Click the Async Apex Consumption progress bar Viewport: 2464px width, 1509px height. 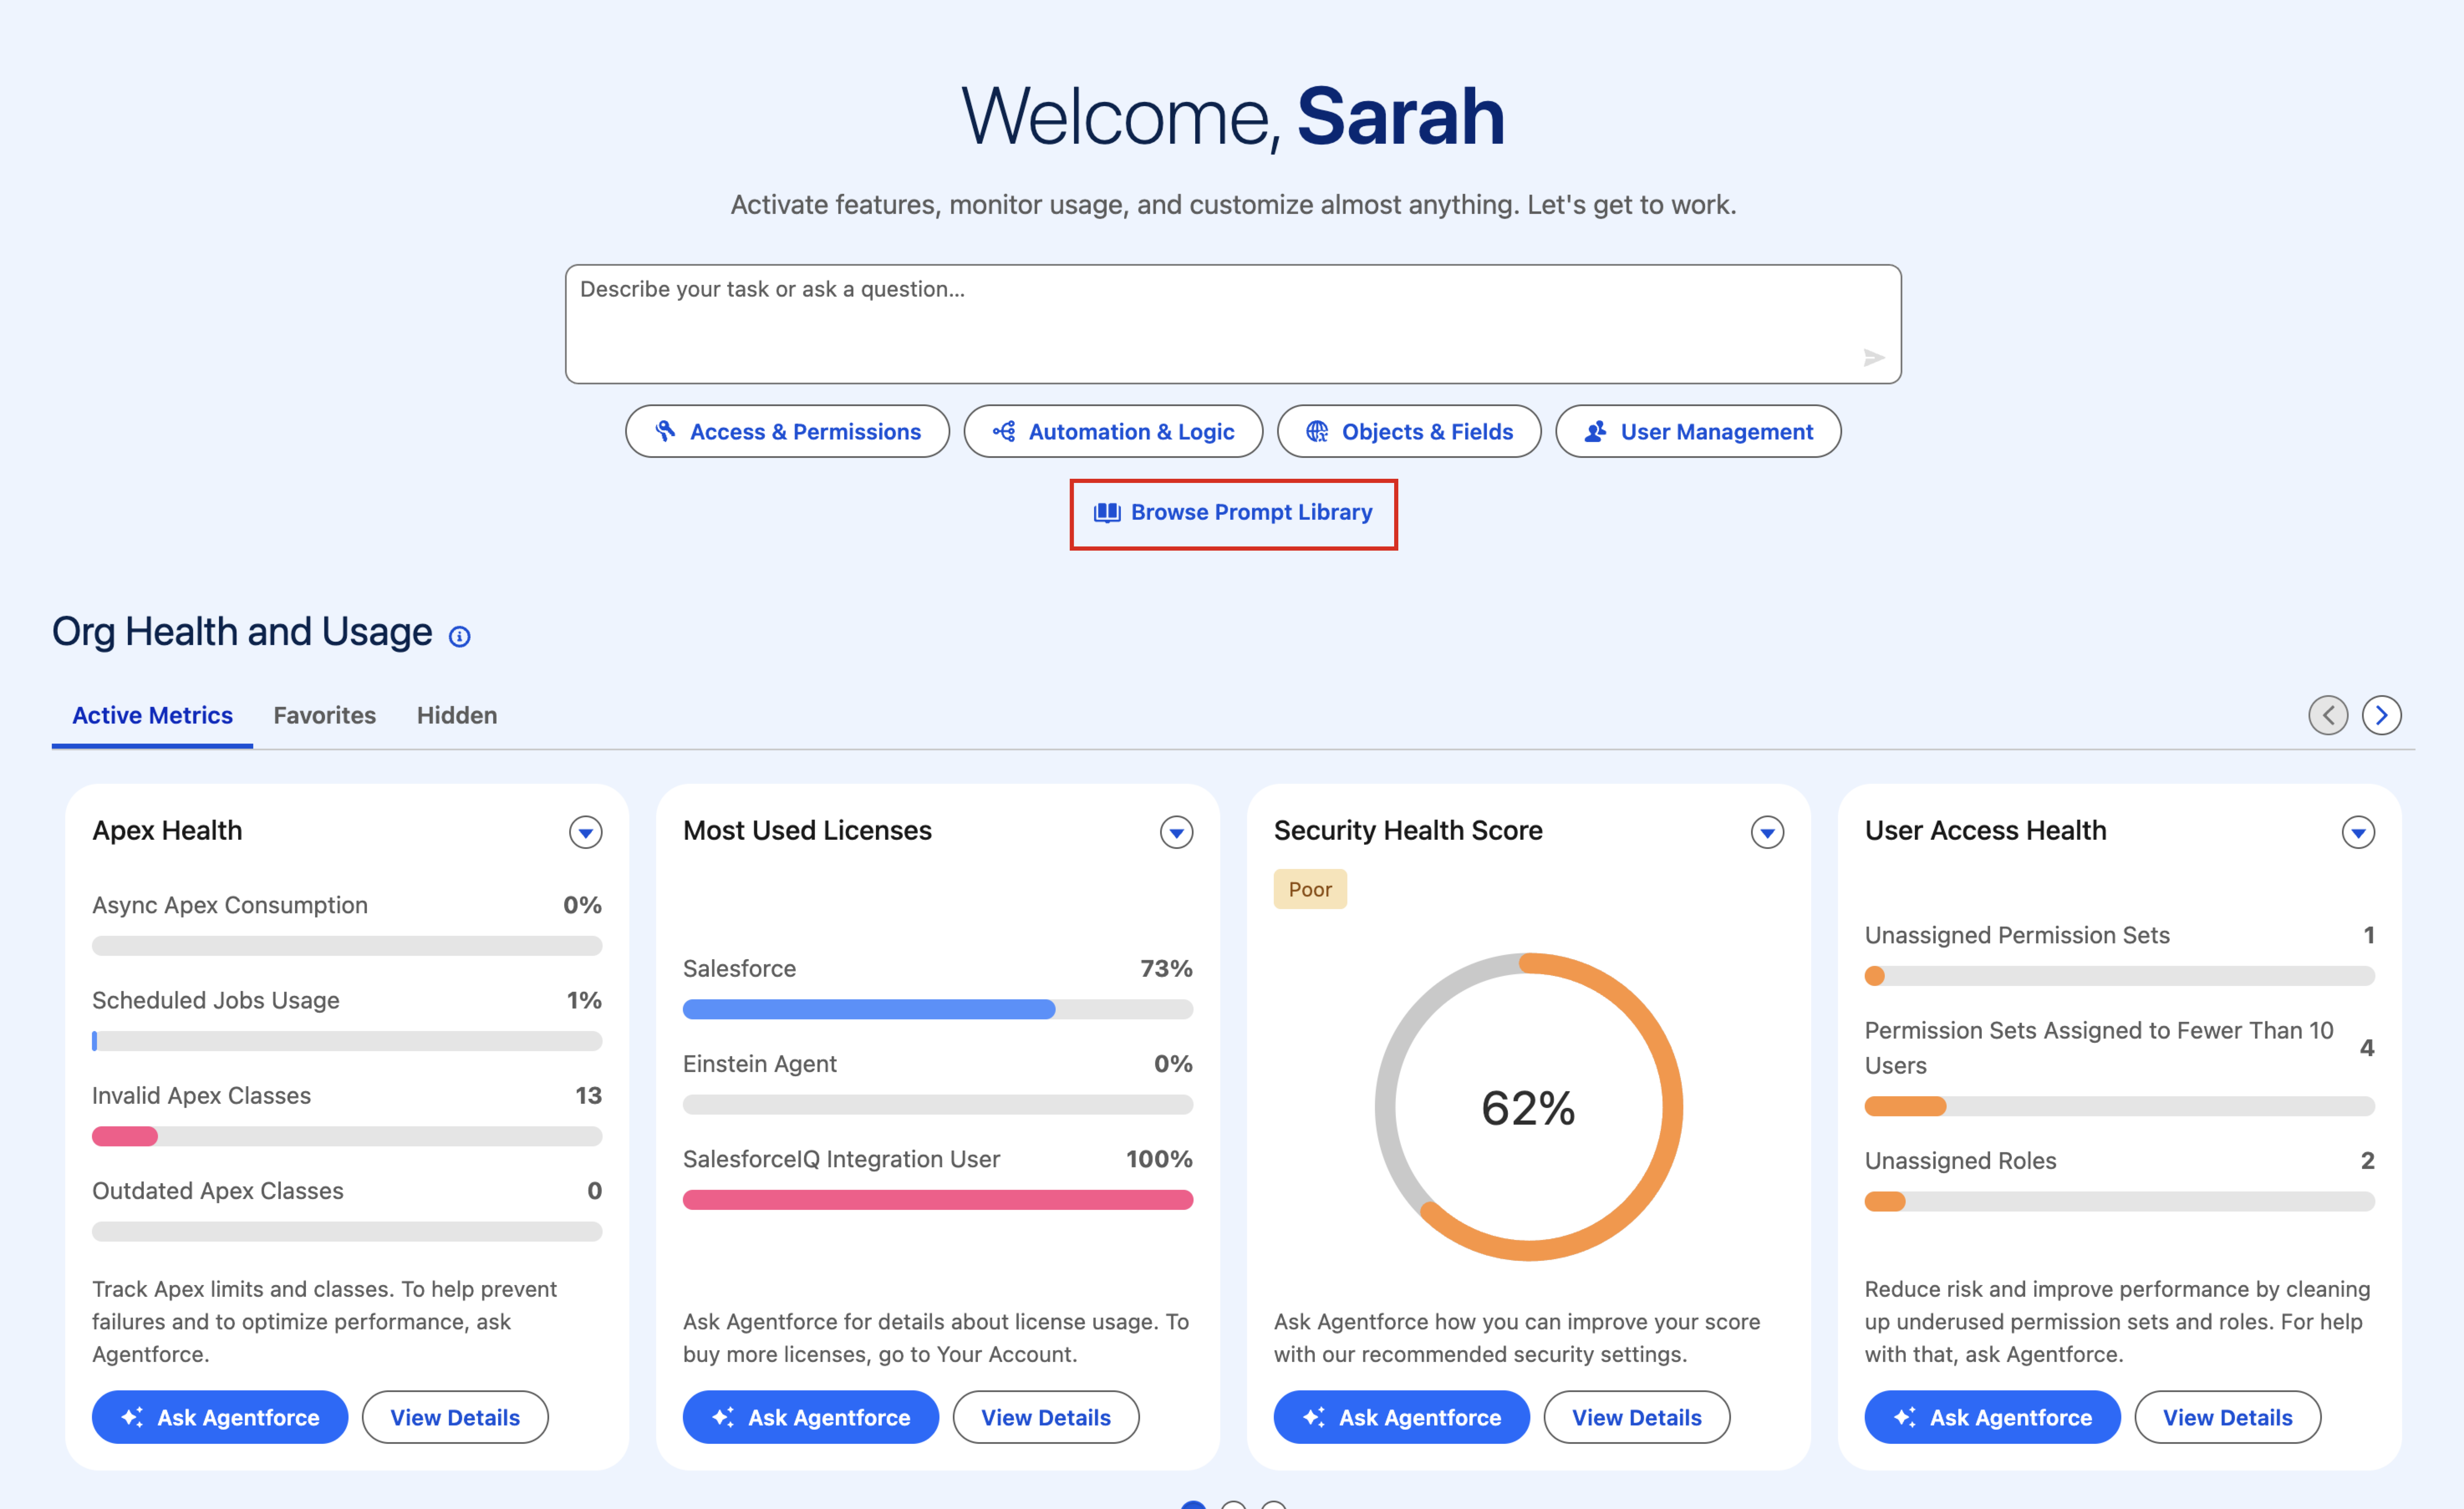[347, 946]
